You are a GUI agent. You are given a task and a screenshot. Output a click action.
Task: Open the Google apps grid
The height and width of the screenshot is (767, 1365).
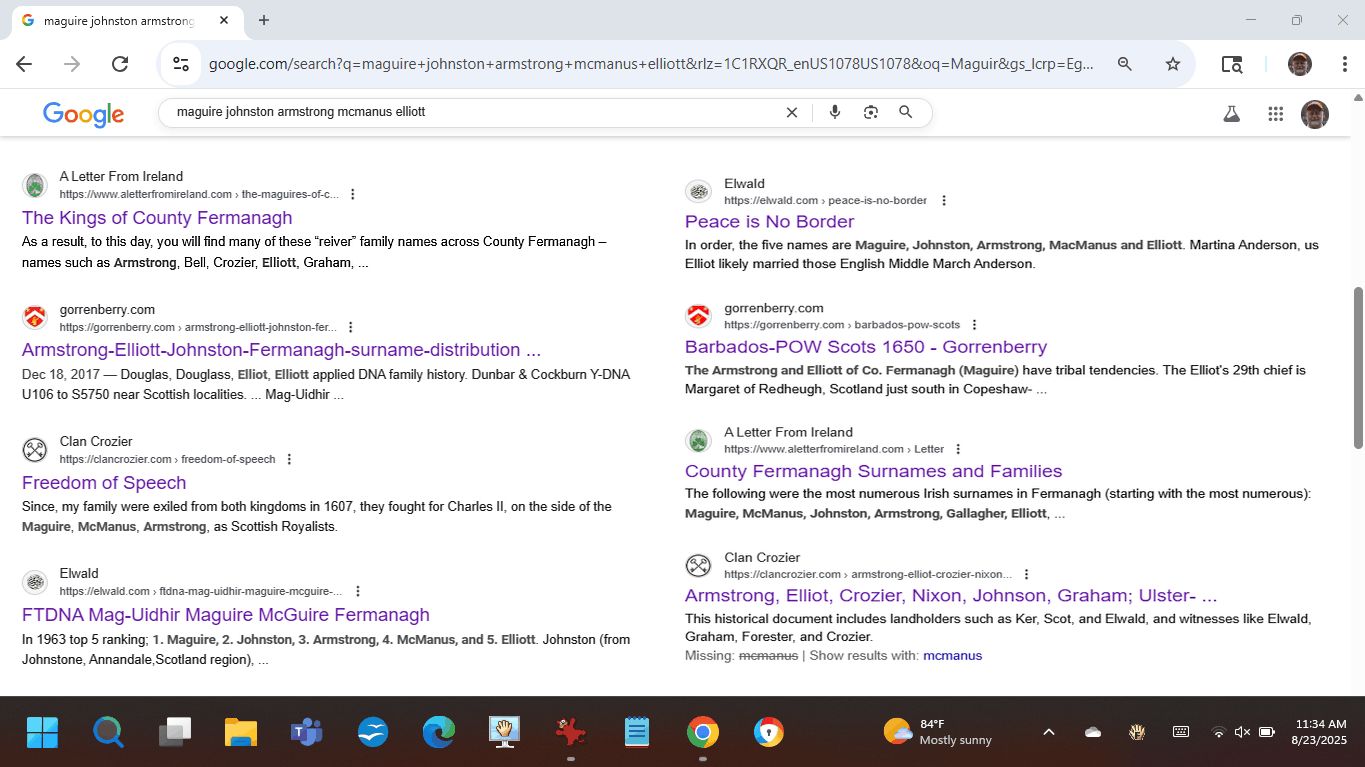1275,114
